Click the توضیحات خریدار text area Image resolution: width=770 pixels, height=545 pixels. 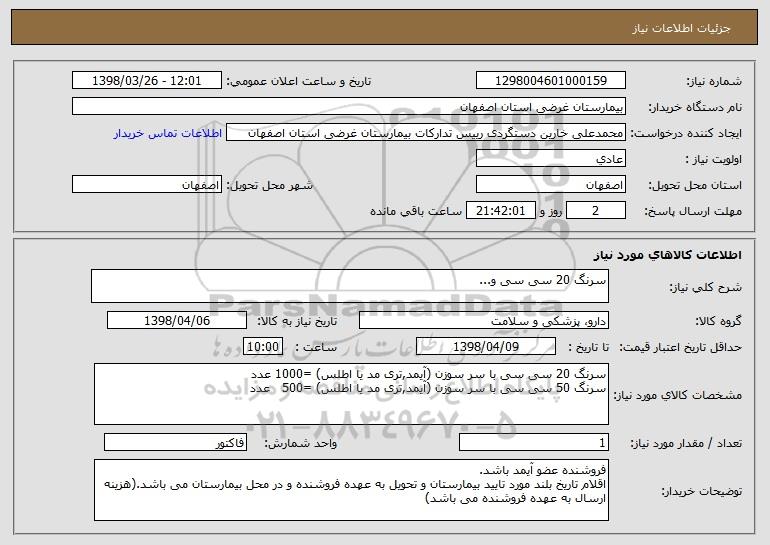[x=351, y=490]
